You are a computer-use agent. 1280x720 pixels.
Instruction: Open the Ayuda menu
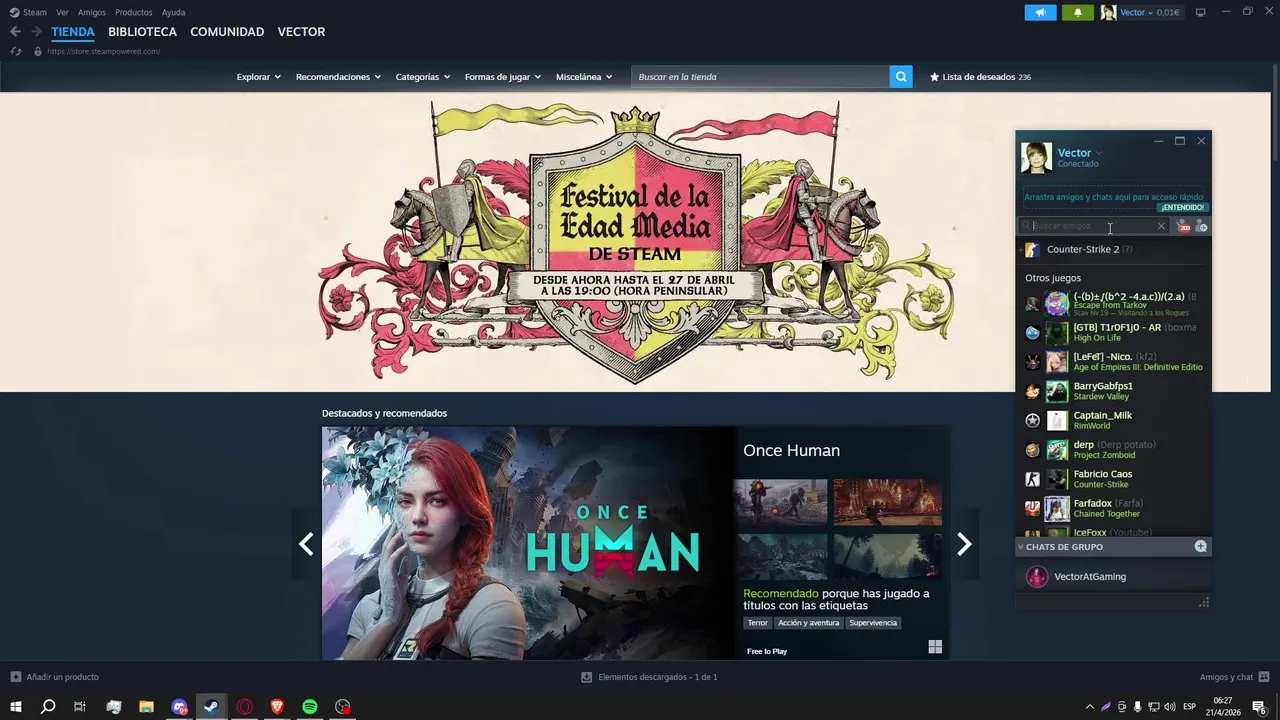pyautogui.click(x=173, y=13)
